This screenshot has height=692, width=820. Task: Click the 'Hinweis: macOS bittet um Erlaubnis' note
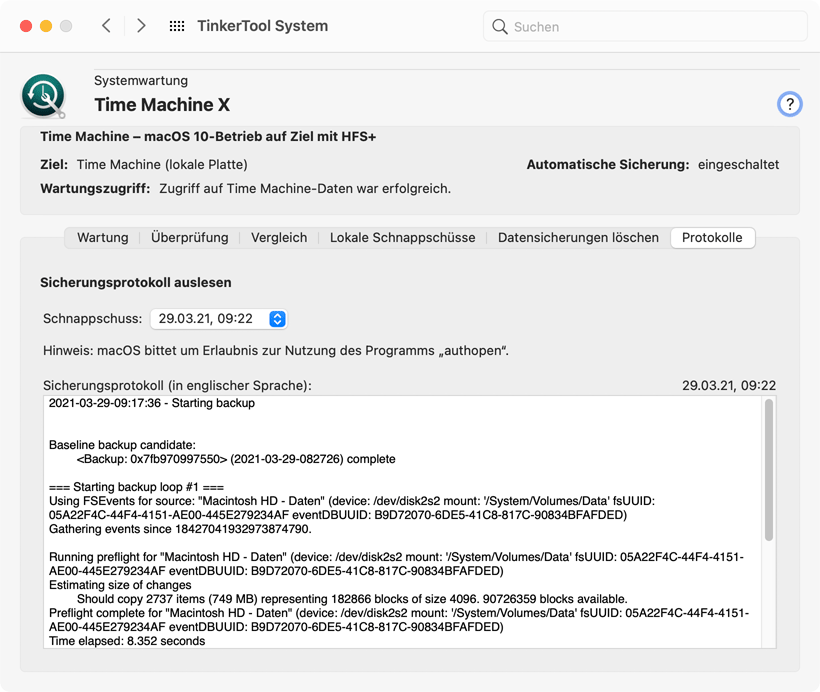(x=276, y=350)
